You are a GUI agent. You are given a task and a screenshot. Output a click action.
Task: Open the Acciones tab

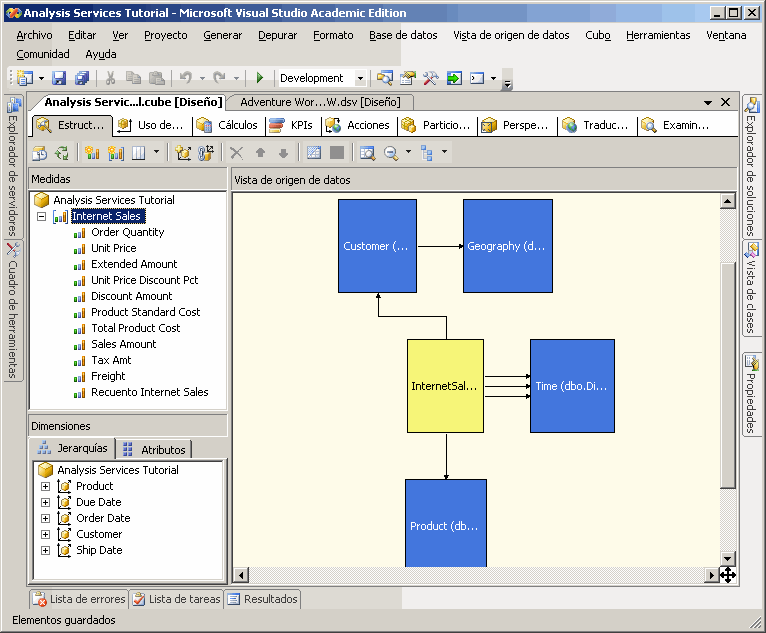[358, 126]
